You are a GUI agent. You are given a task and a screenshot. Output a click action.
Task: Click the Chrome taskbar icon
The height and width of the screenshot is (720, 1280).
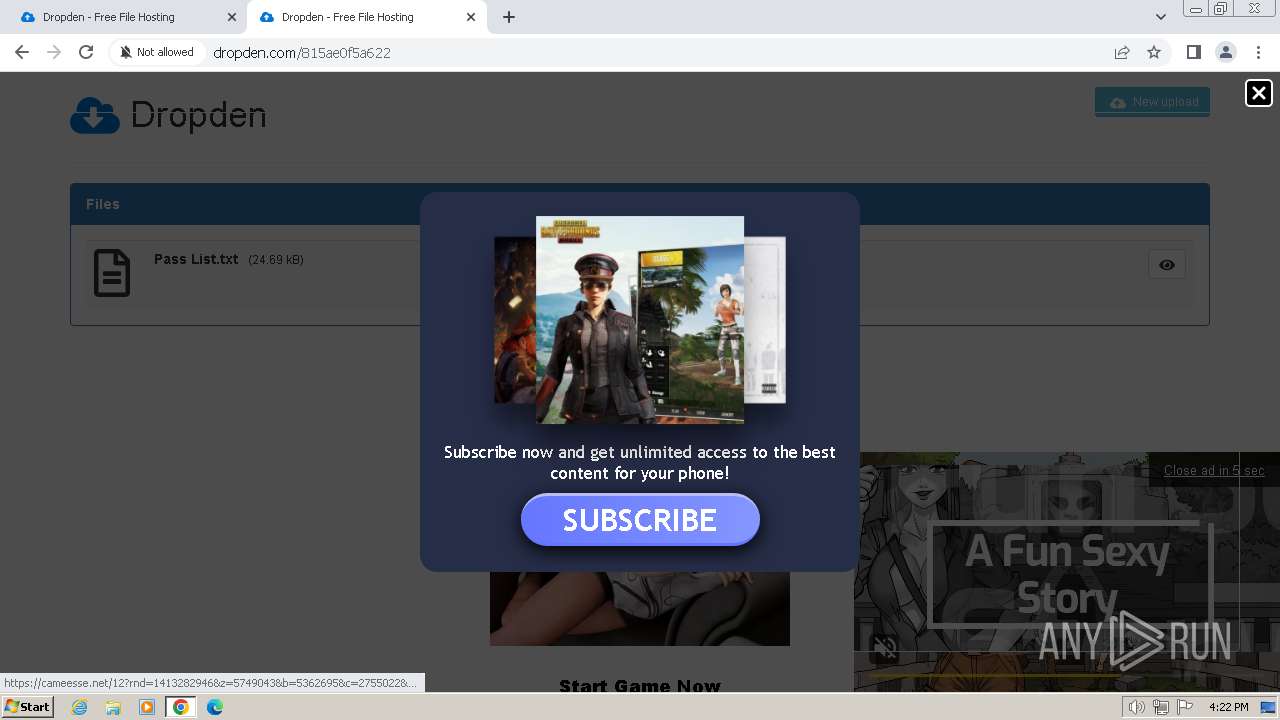pyautogui.click(x=181, y=707)
